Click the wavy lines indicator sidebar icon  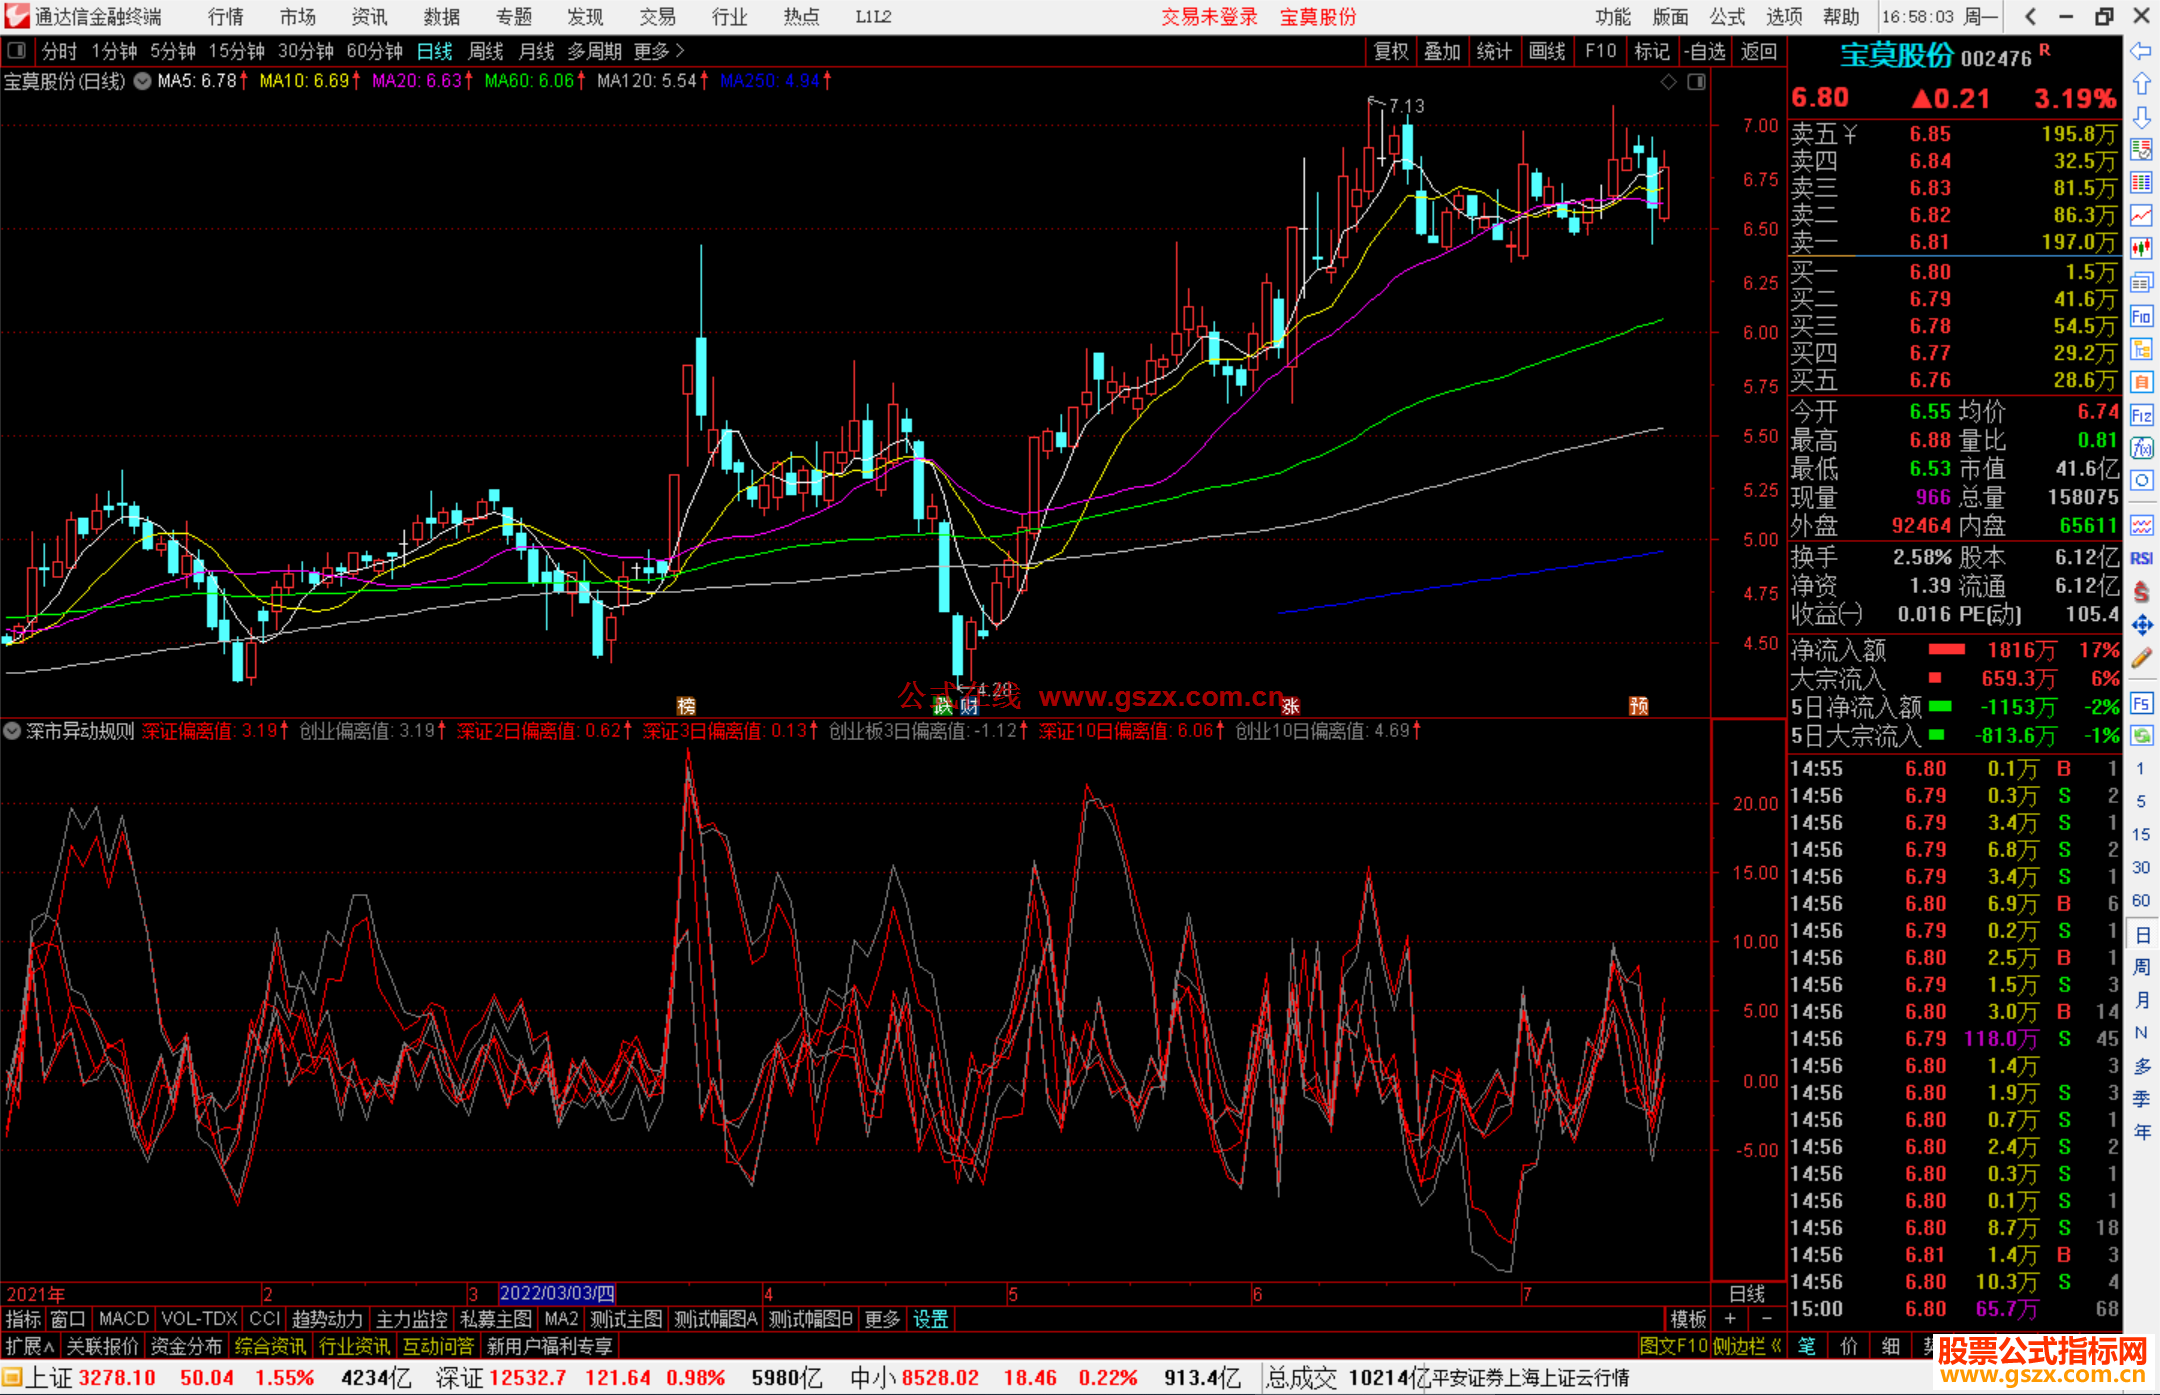click(x=2141, y=525)
